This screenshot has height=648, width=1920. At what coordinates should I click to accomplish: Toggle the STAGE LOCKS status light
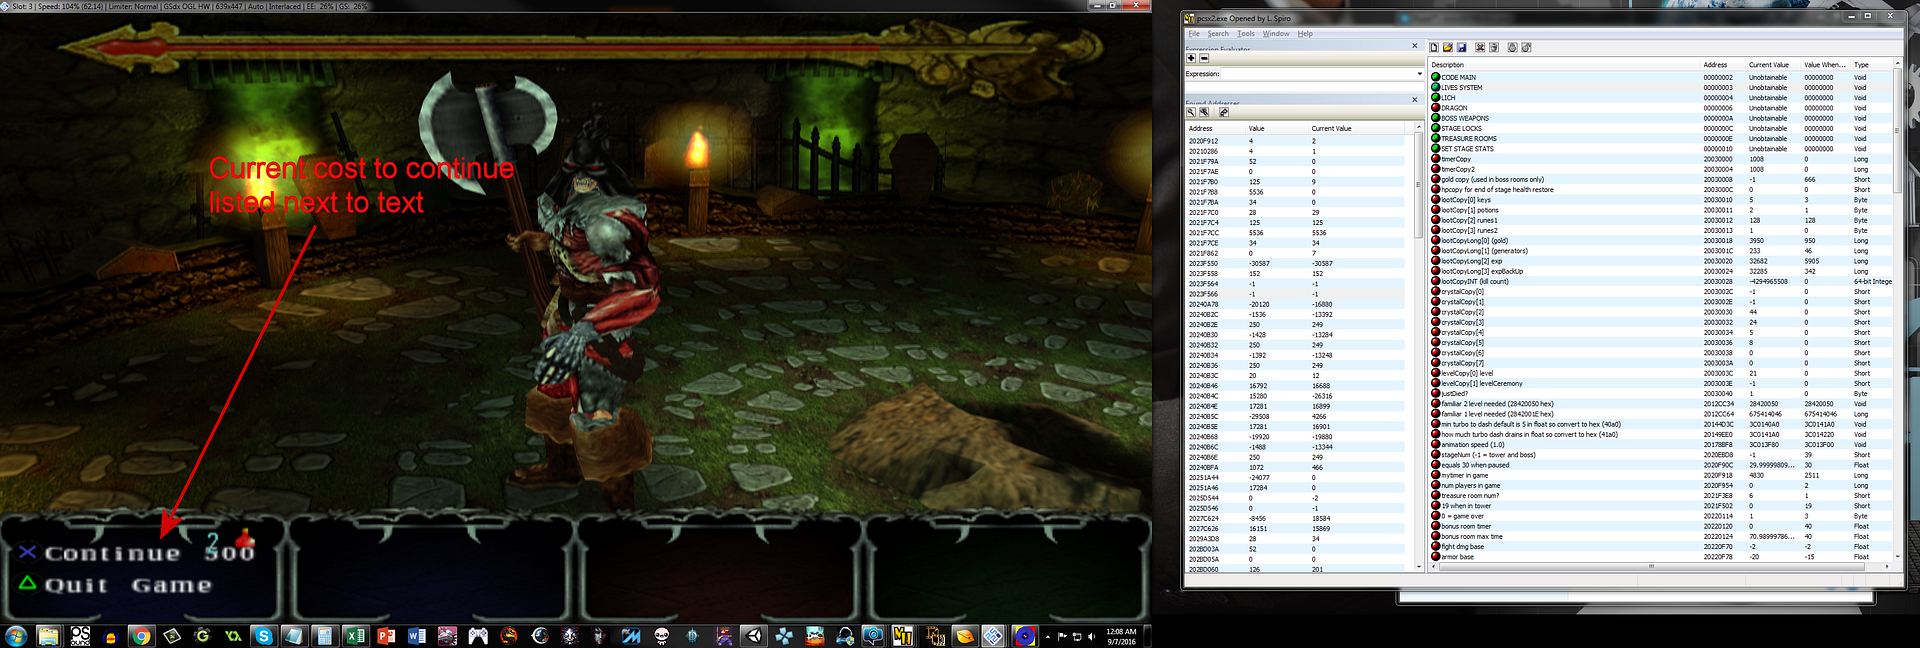click(1436, 128)
